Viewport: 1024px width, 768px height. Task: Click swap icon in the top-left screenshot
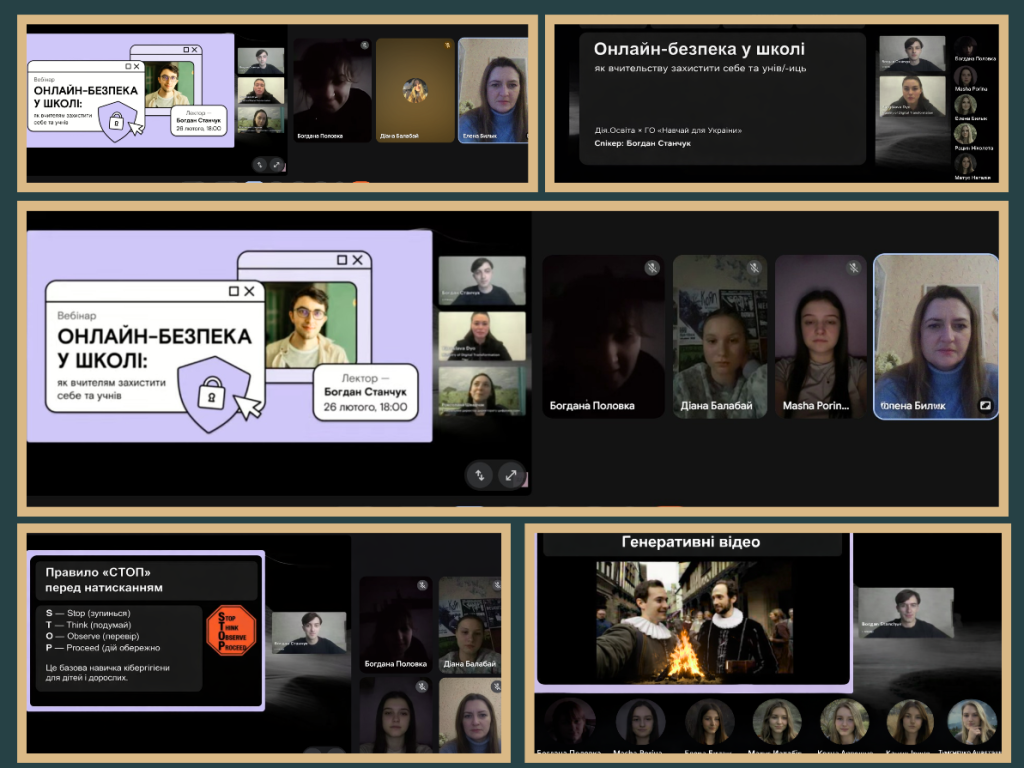260,164
